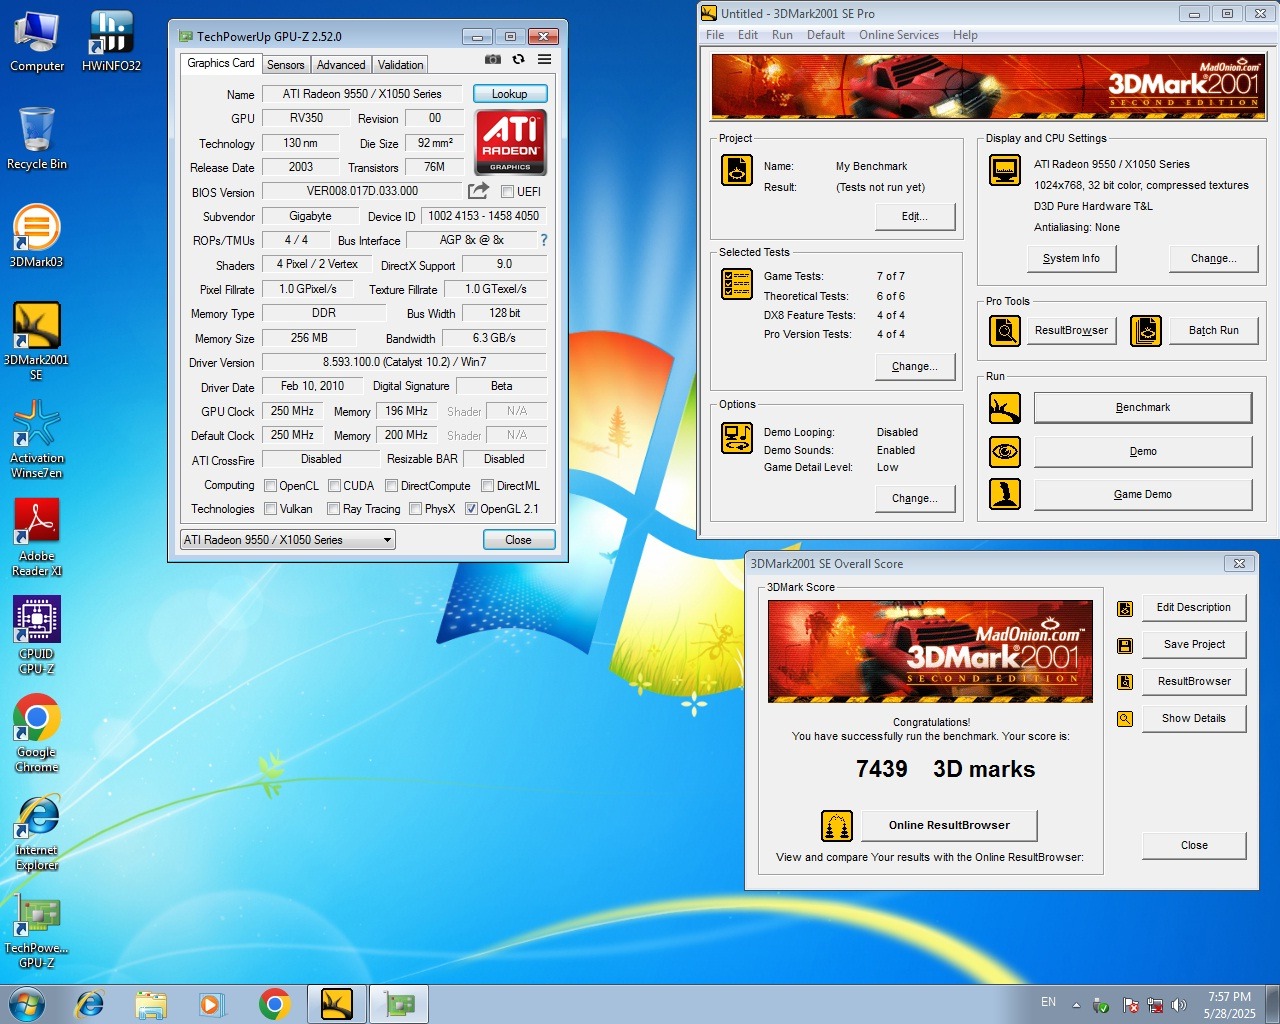This screenshot has width=1280, height=1024.
Task: Click the GPU-Z screenshot camera icon
Action: [492, 60]
